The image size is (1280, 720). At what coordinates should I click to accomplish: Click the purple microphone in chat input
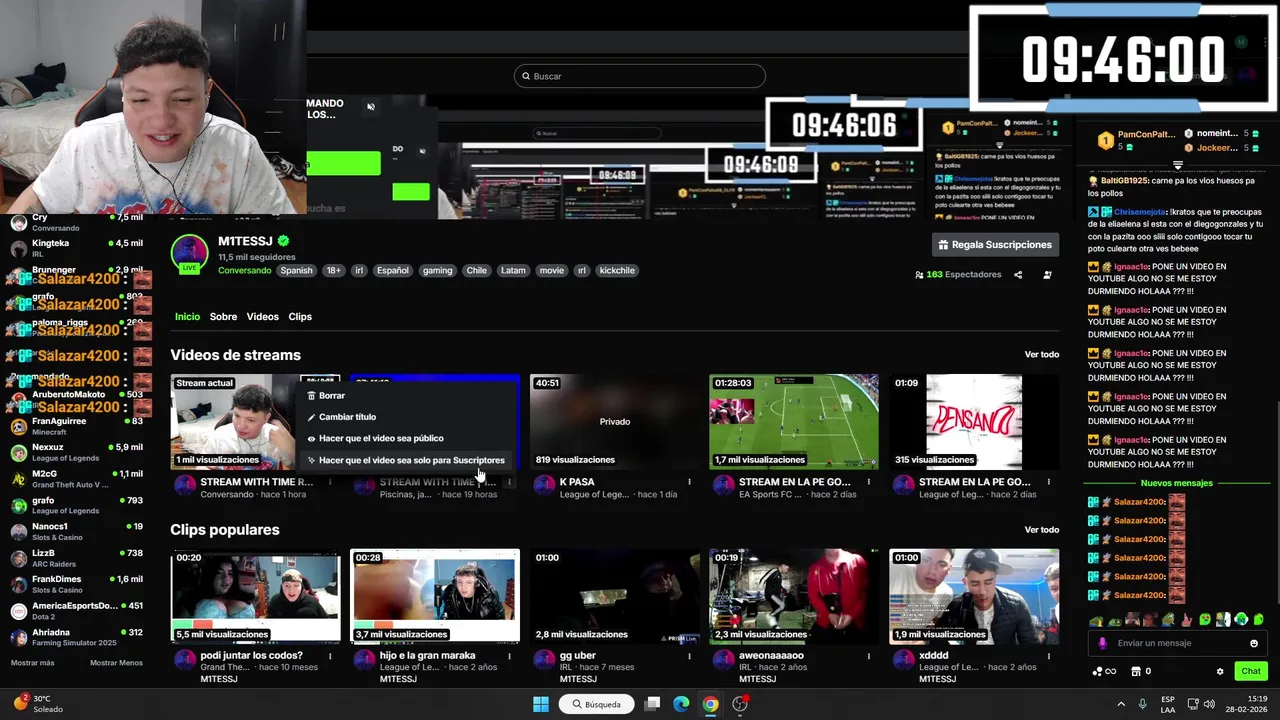click(1102, 643)
